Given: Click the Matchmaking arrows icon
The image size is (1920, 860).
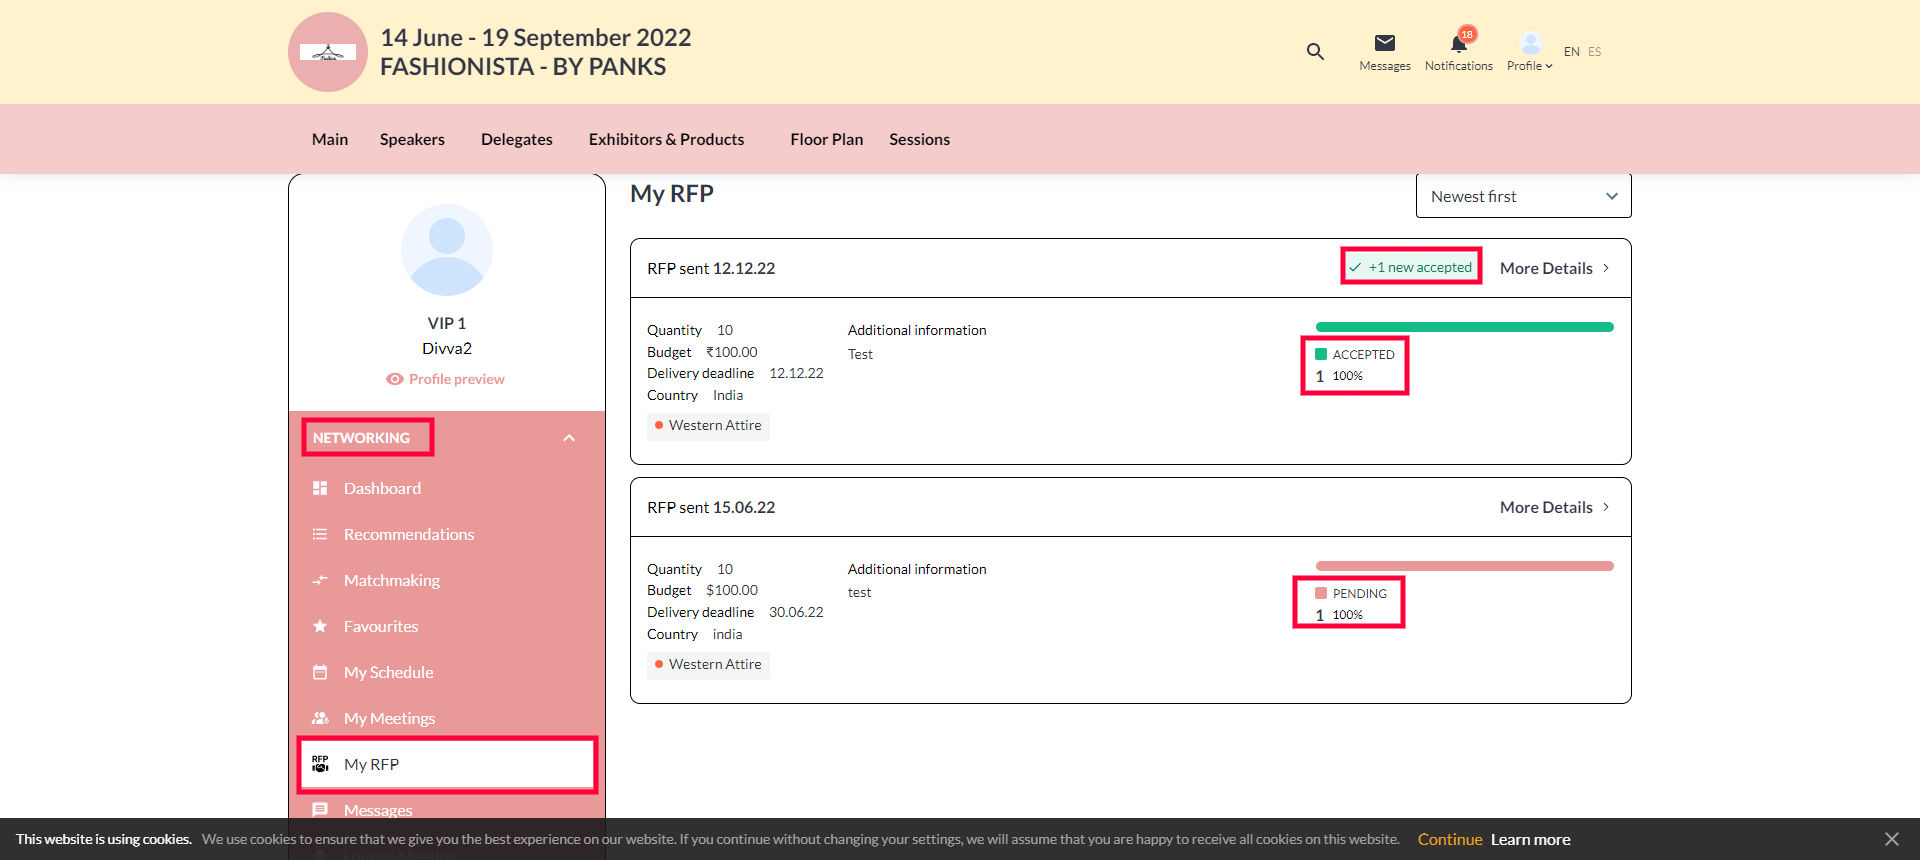Looking at the screenshot, I should point(320,580).
